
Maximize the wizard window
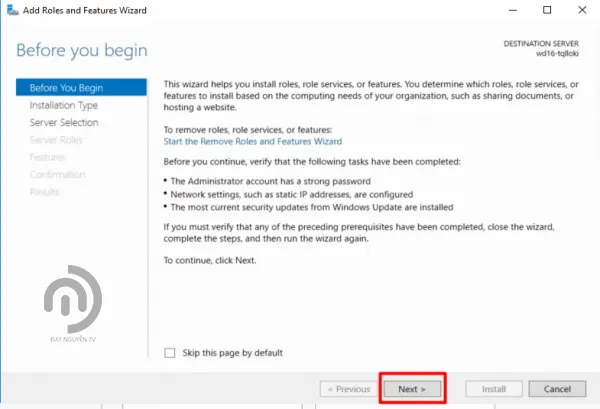(x=546, y=10)
